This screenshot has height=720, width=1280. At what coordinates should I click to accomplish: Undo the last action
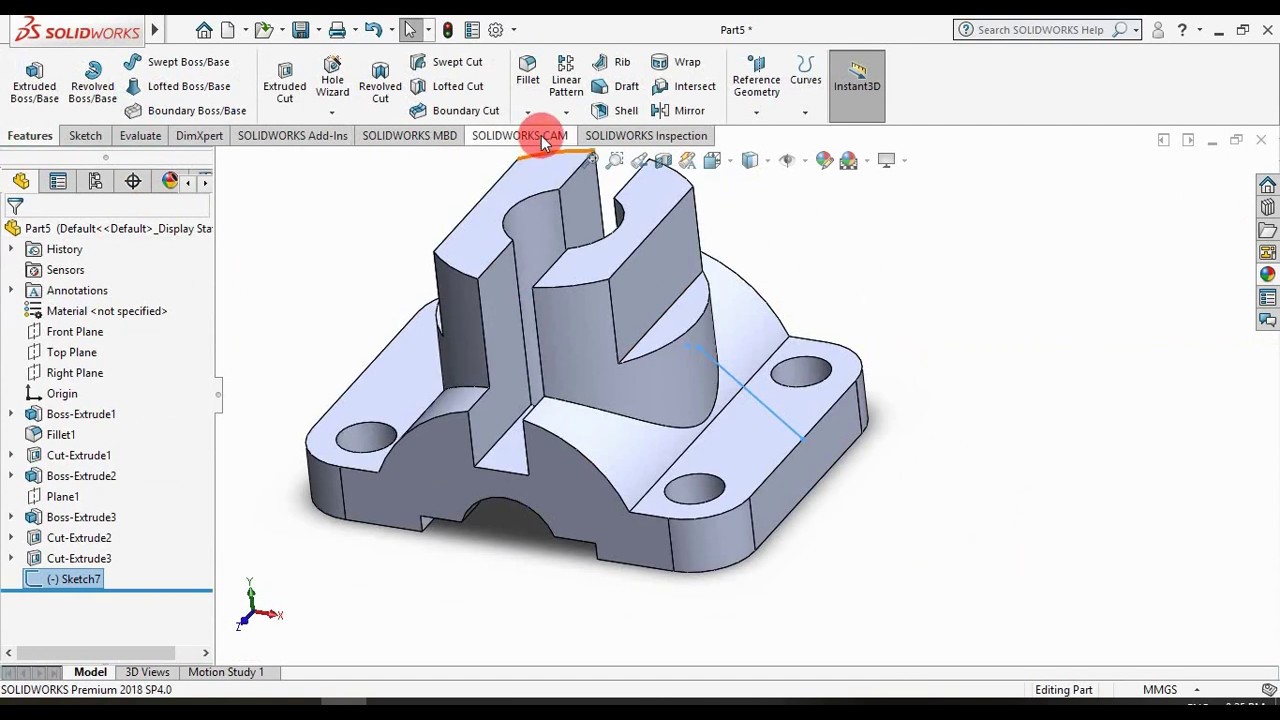click(373, 30)
